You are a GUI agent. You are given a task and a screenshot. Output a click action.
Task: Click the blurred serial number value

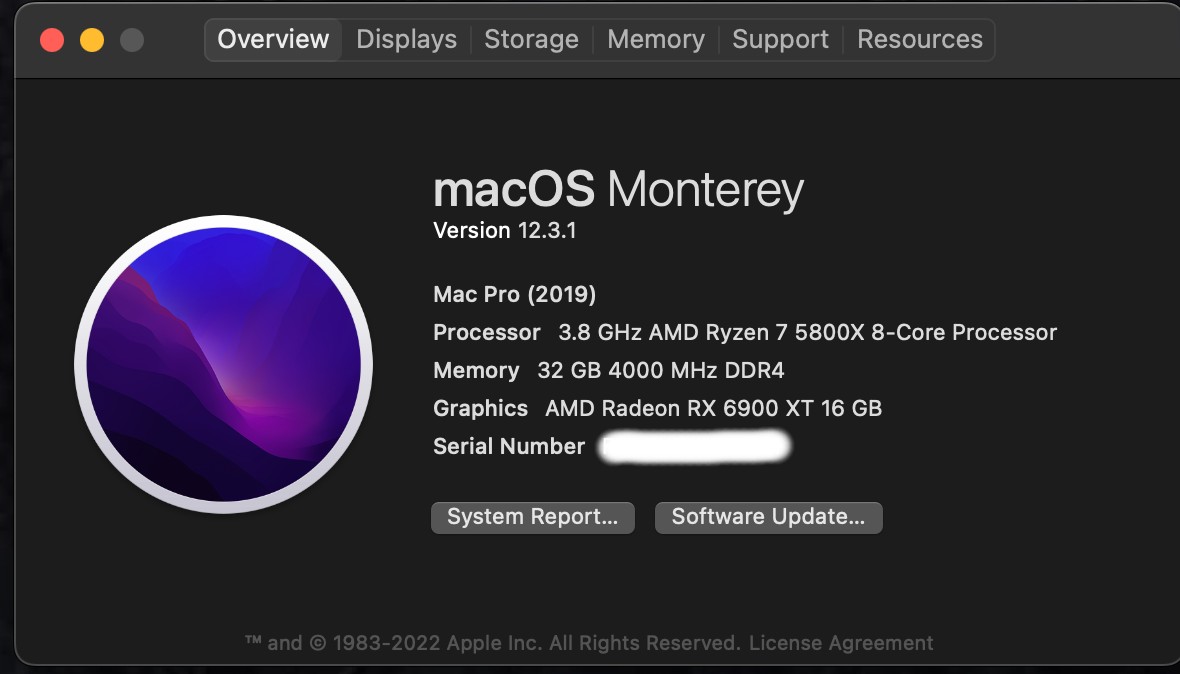coord(695,446)
